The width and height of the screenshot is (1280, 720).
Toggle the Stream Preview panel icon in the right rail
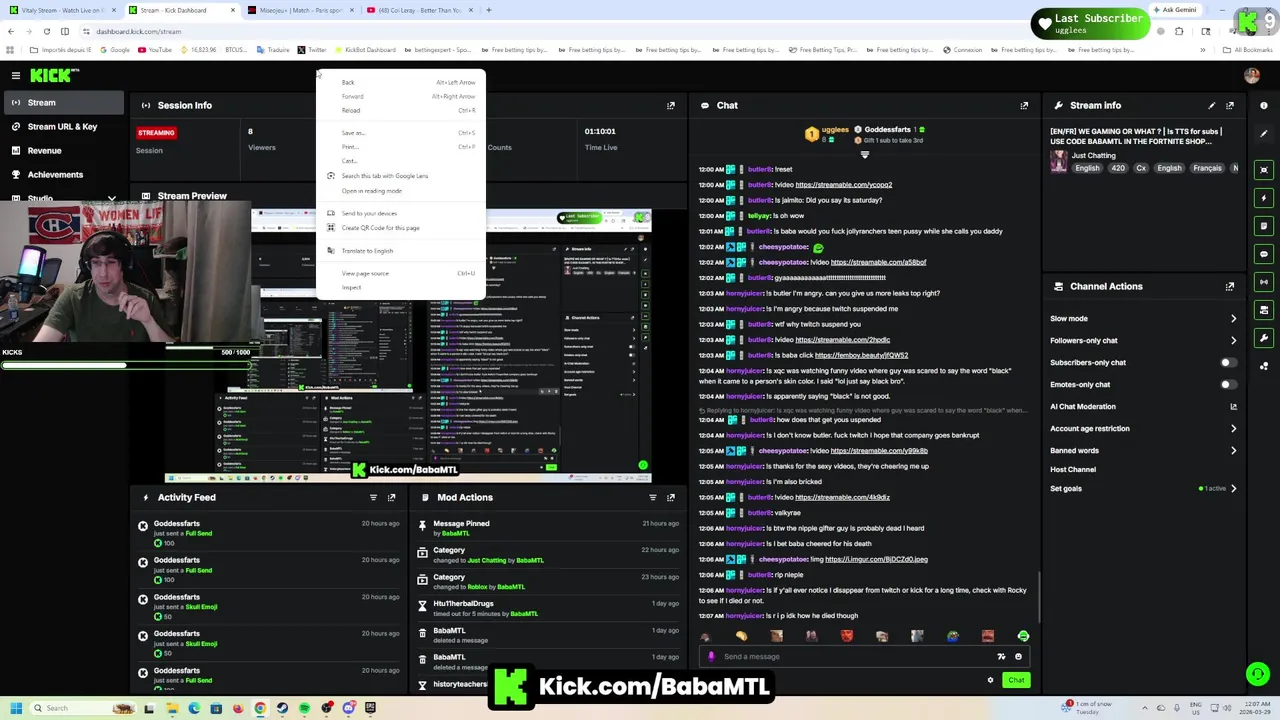tap(1264, 170)
